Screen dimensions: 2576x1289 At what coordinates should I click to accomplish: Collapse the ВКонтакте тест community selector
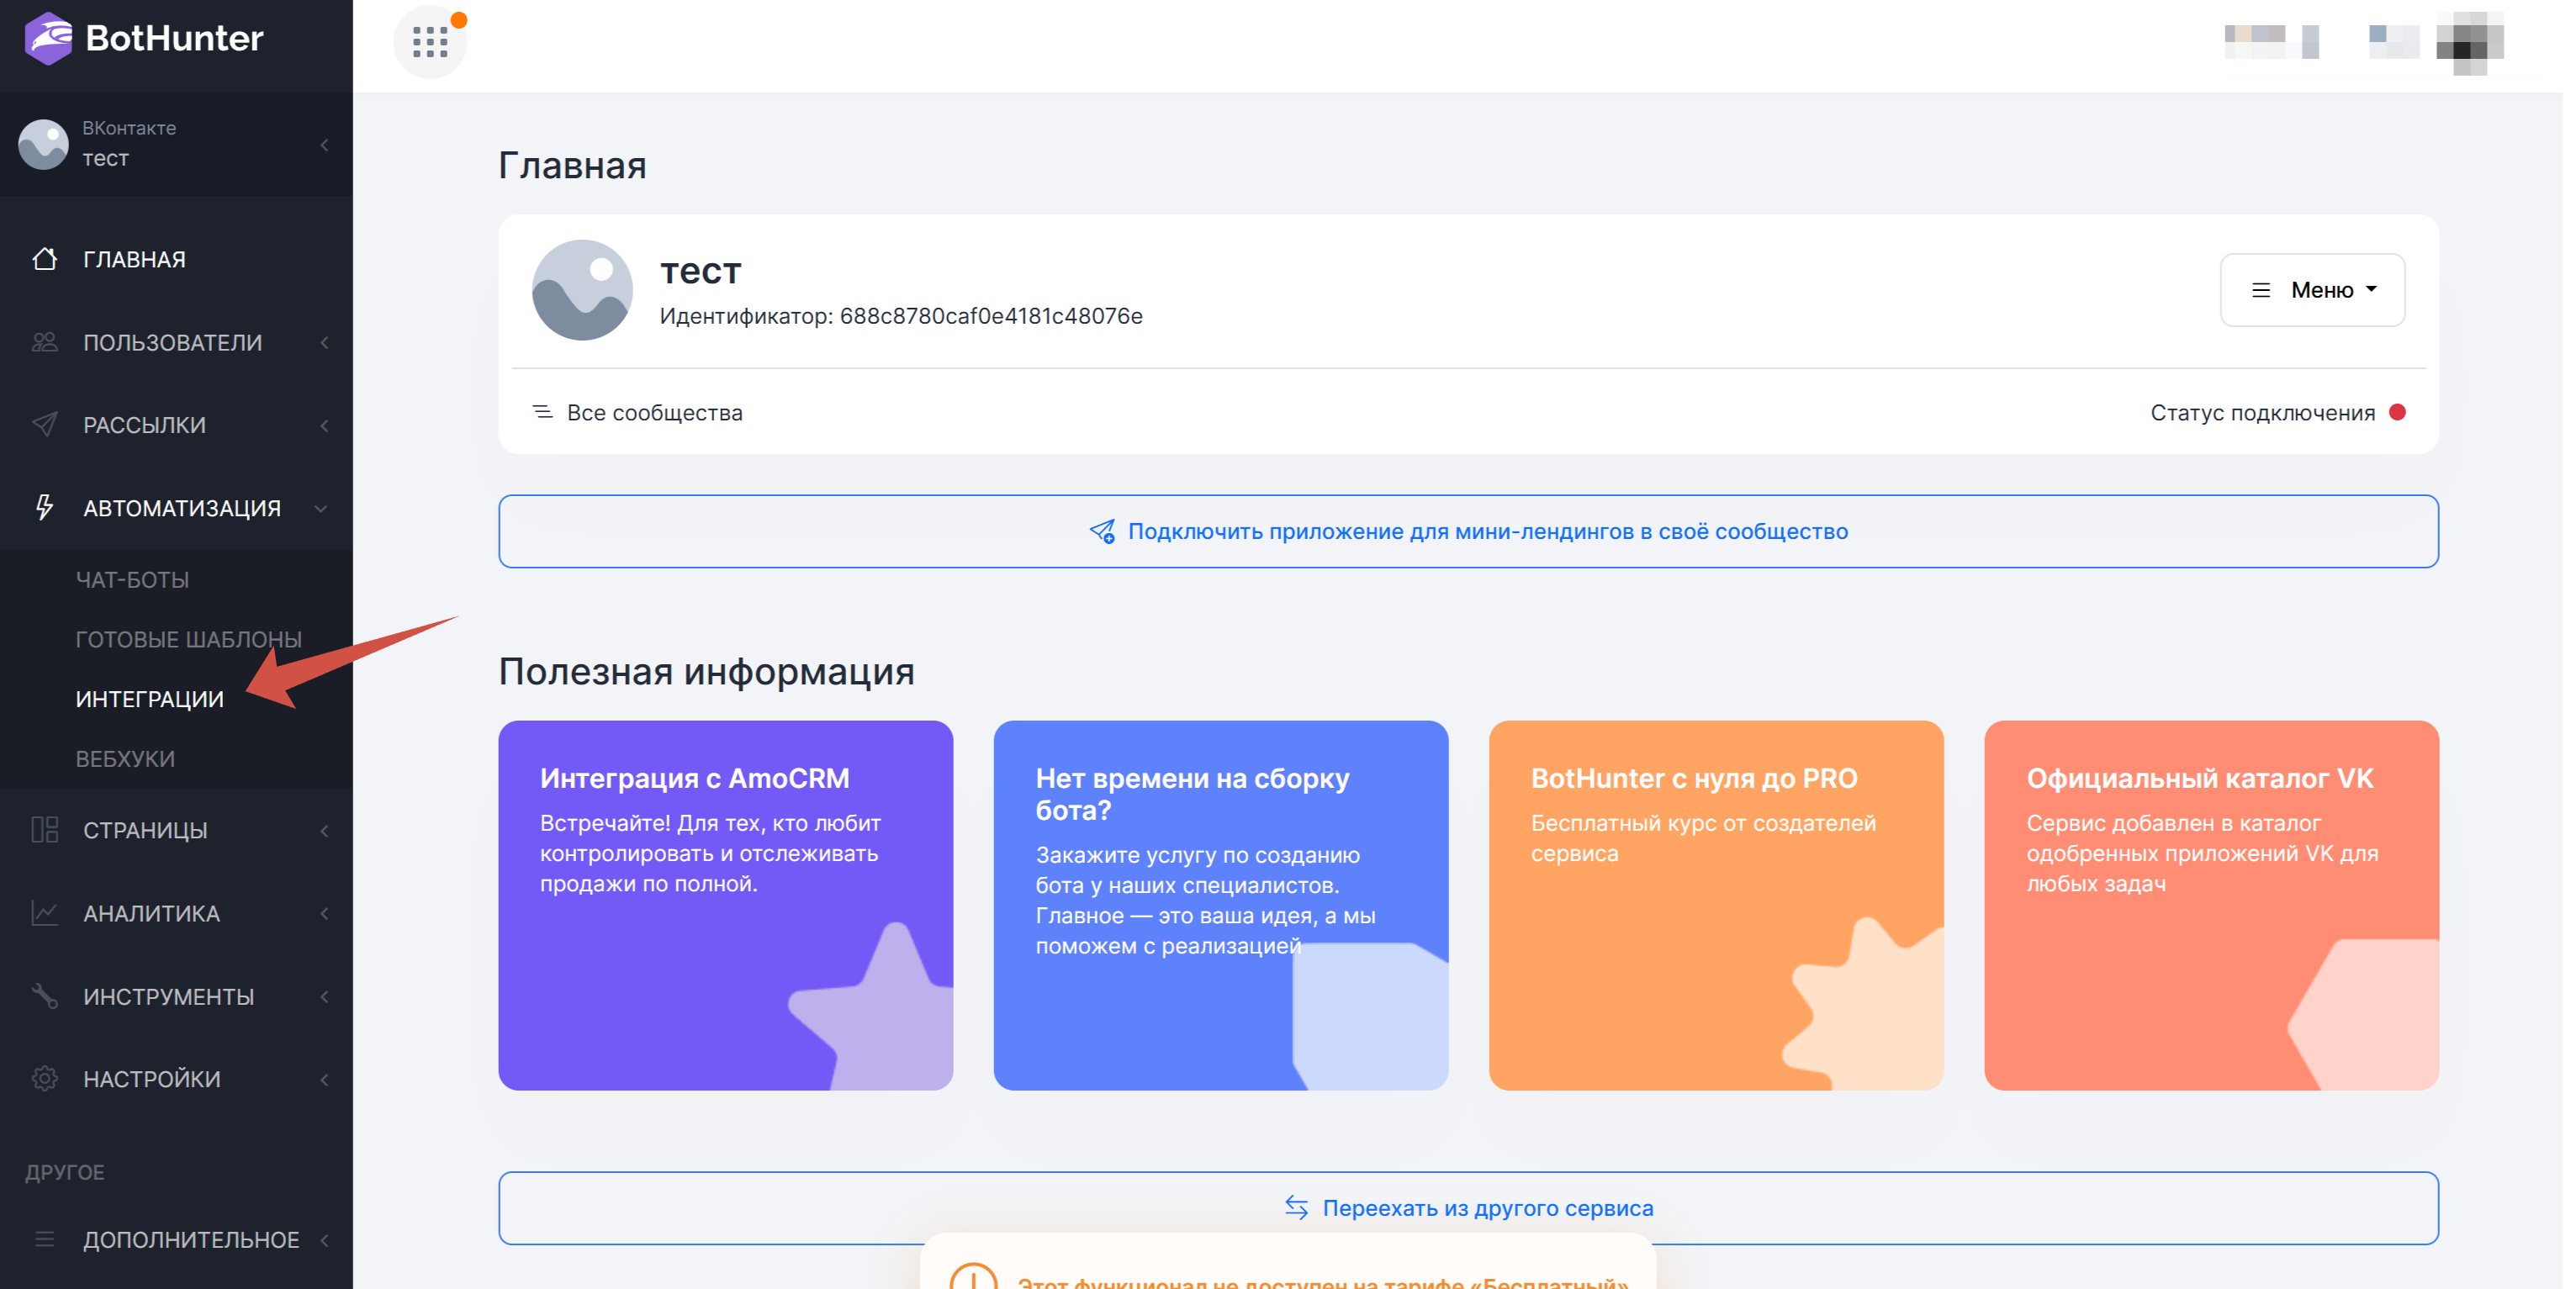click(324, 145)
